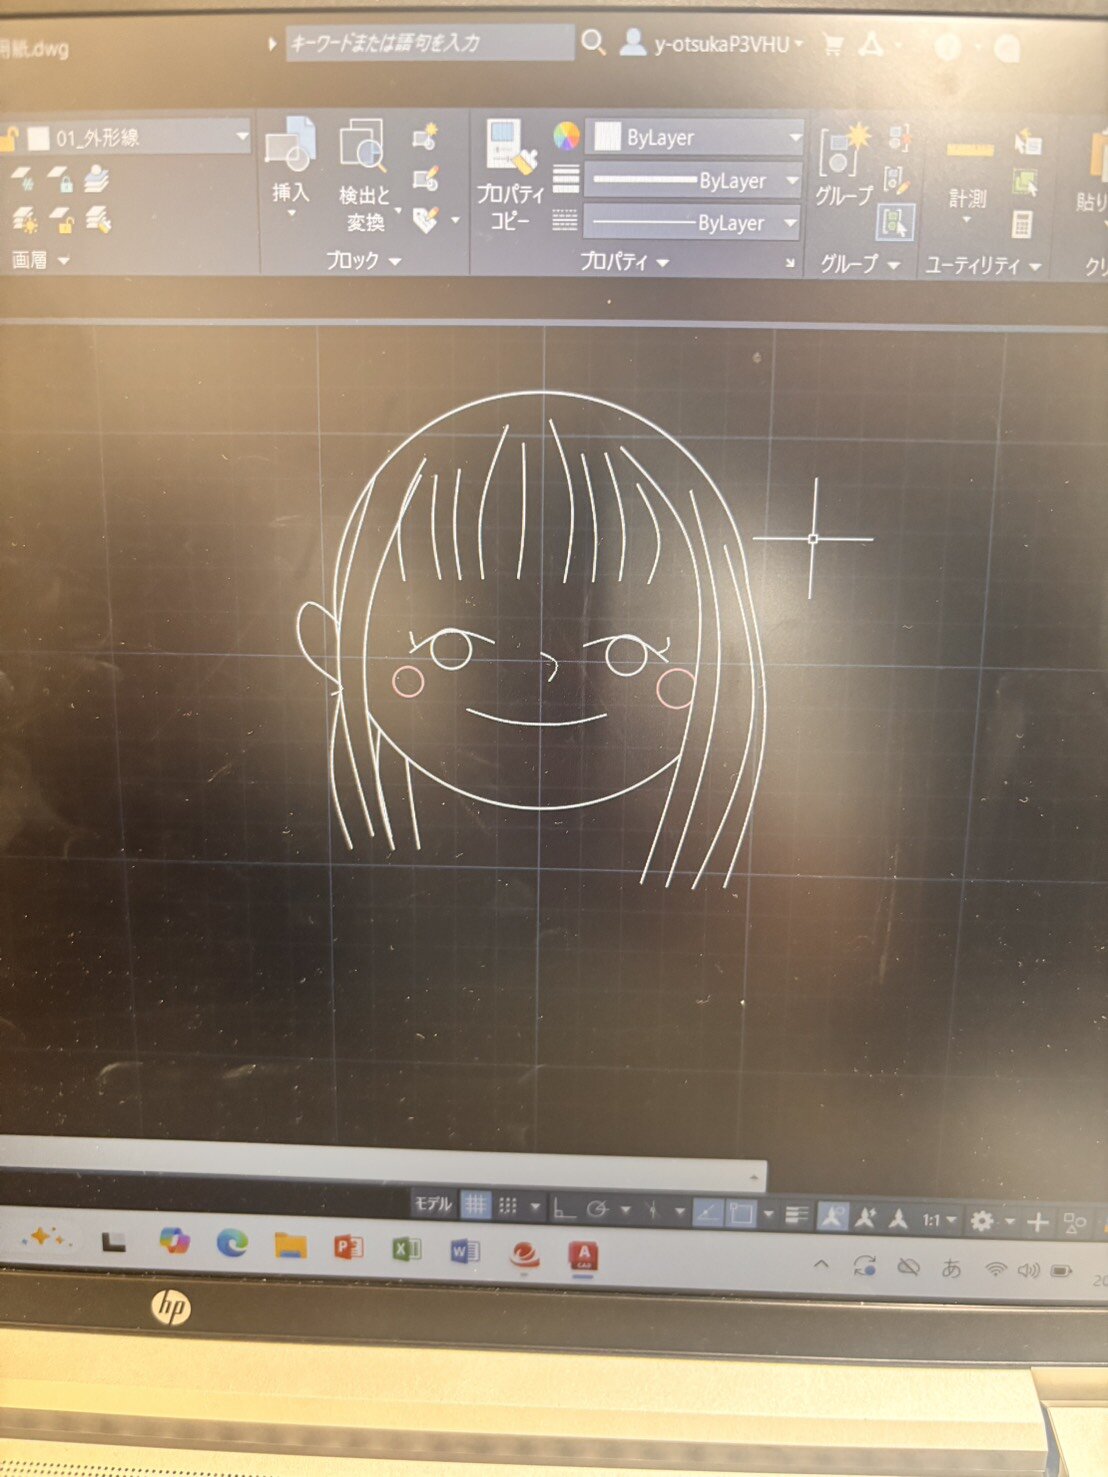1108x1477 pixels.
Task: Click the keyword search input field
Action: pos(428,43)
